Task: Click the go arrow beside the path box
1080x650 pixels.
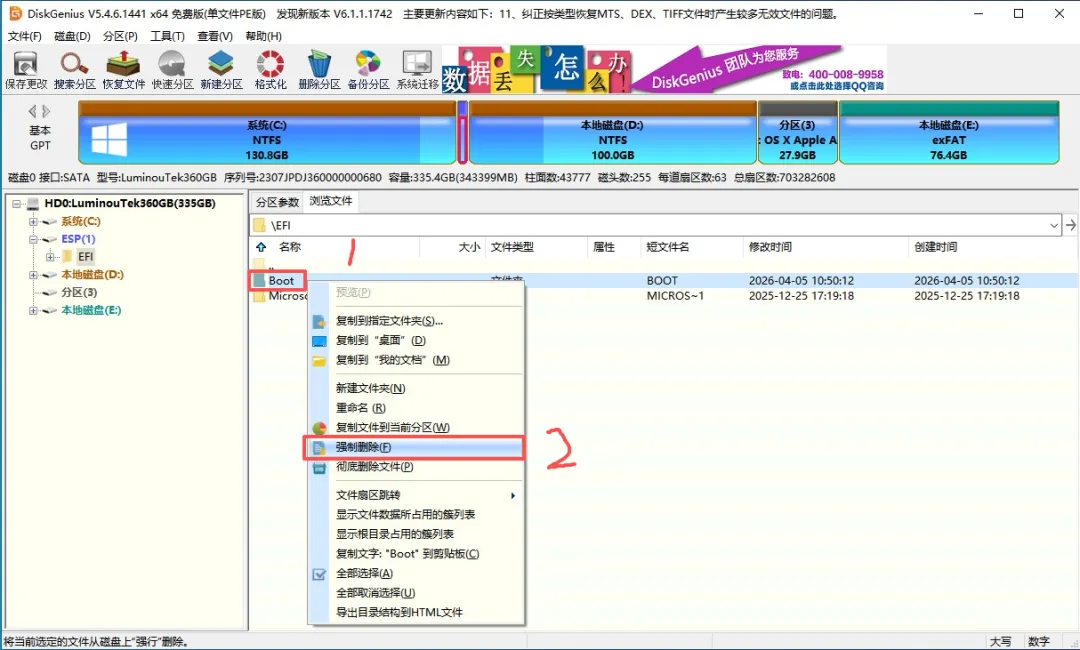Action: (x=1070, y=225)
